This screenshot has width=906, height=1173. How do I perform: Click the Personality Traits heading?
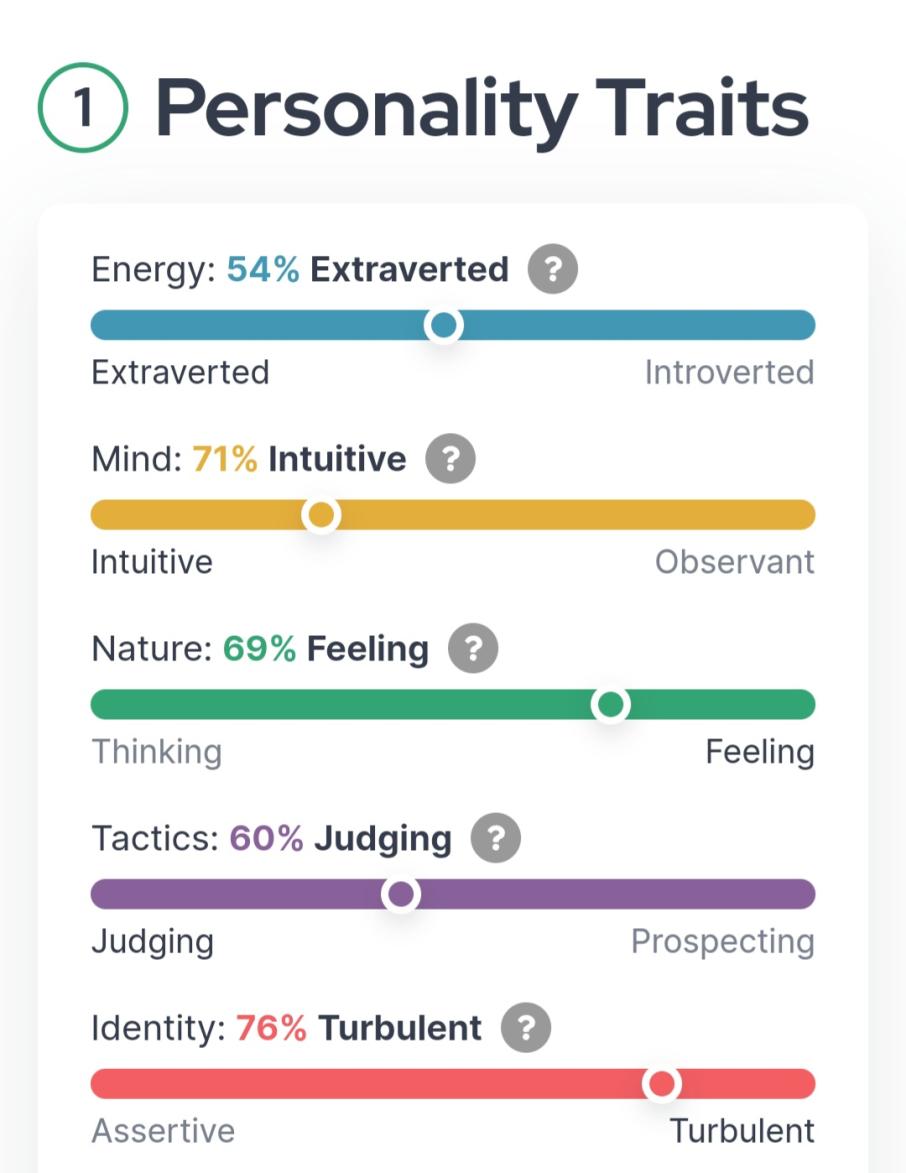click(x=481, y=108)
